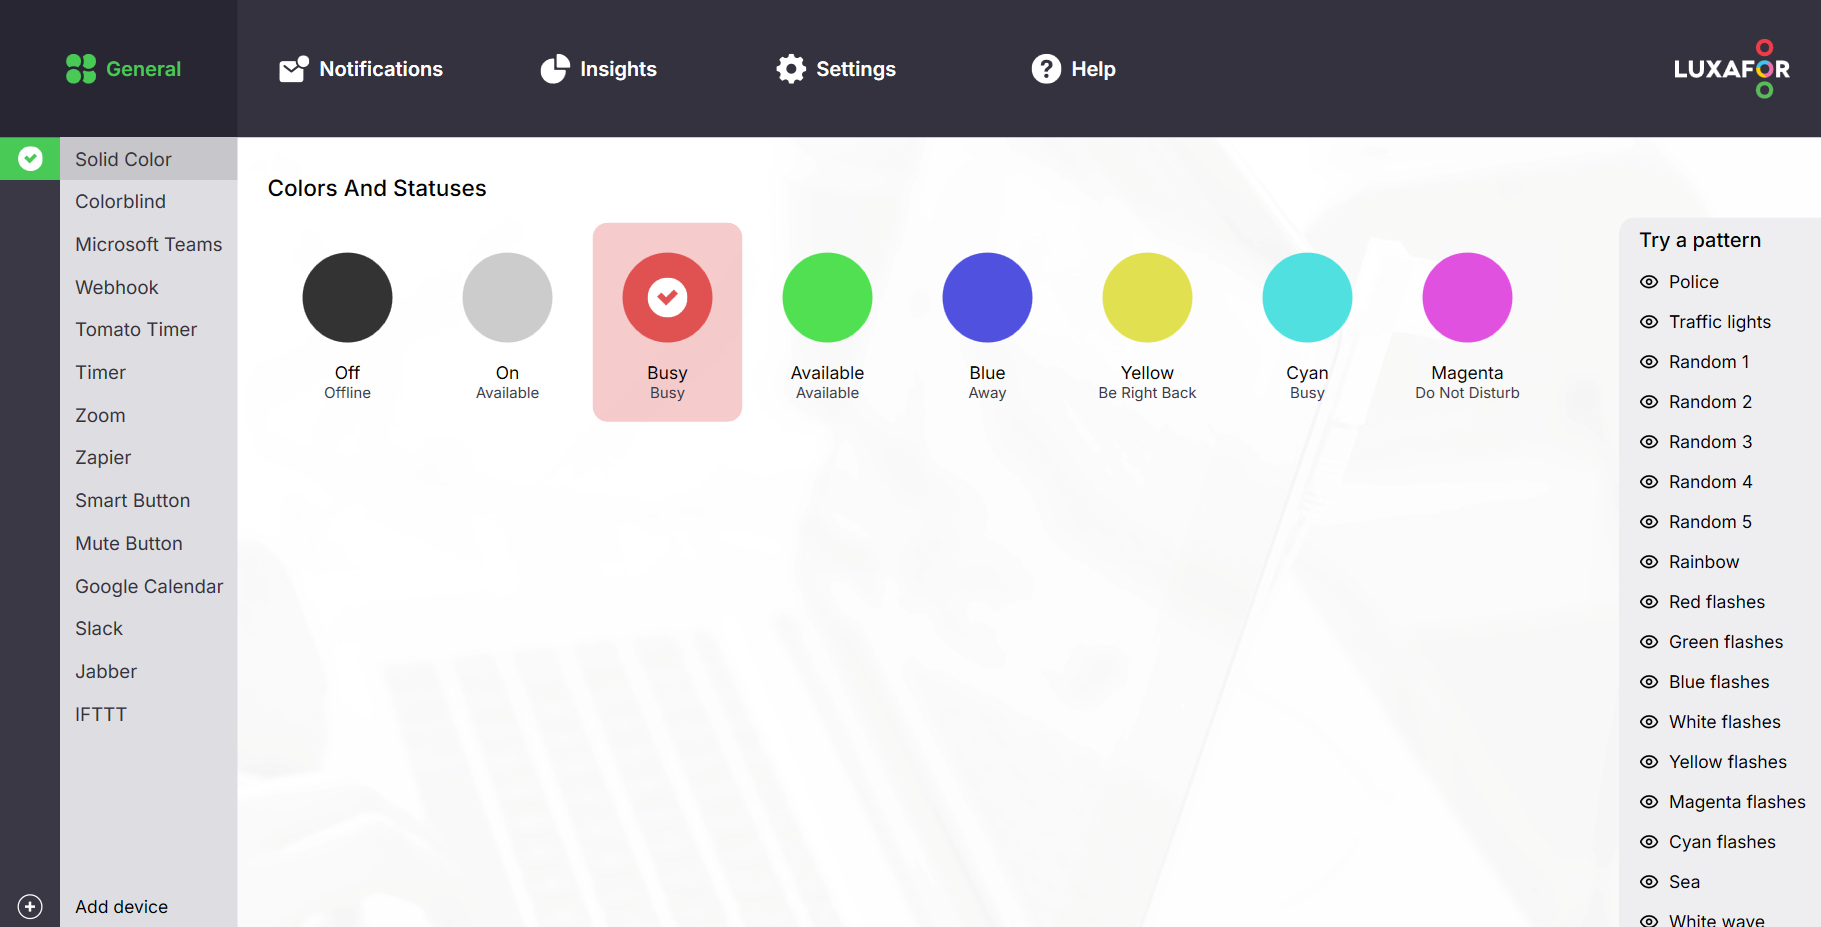
Task: Click eye icon beside Green flashes
Action: [1649, 642]
